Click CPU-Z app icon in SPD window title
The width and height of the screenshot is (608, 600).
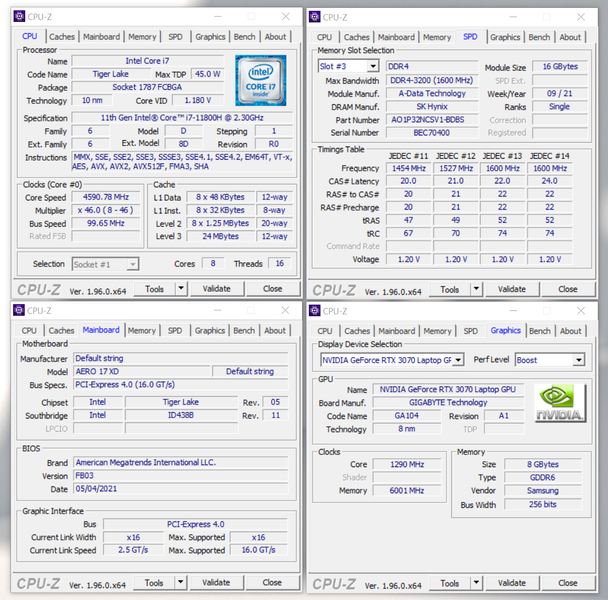click(314, 17)
